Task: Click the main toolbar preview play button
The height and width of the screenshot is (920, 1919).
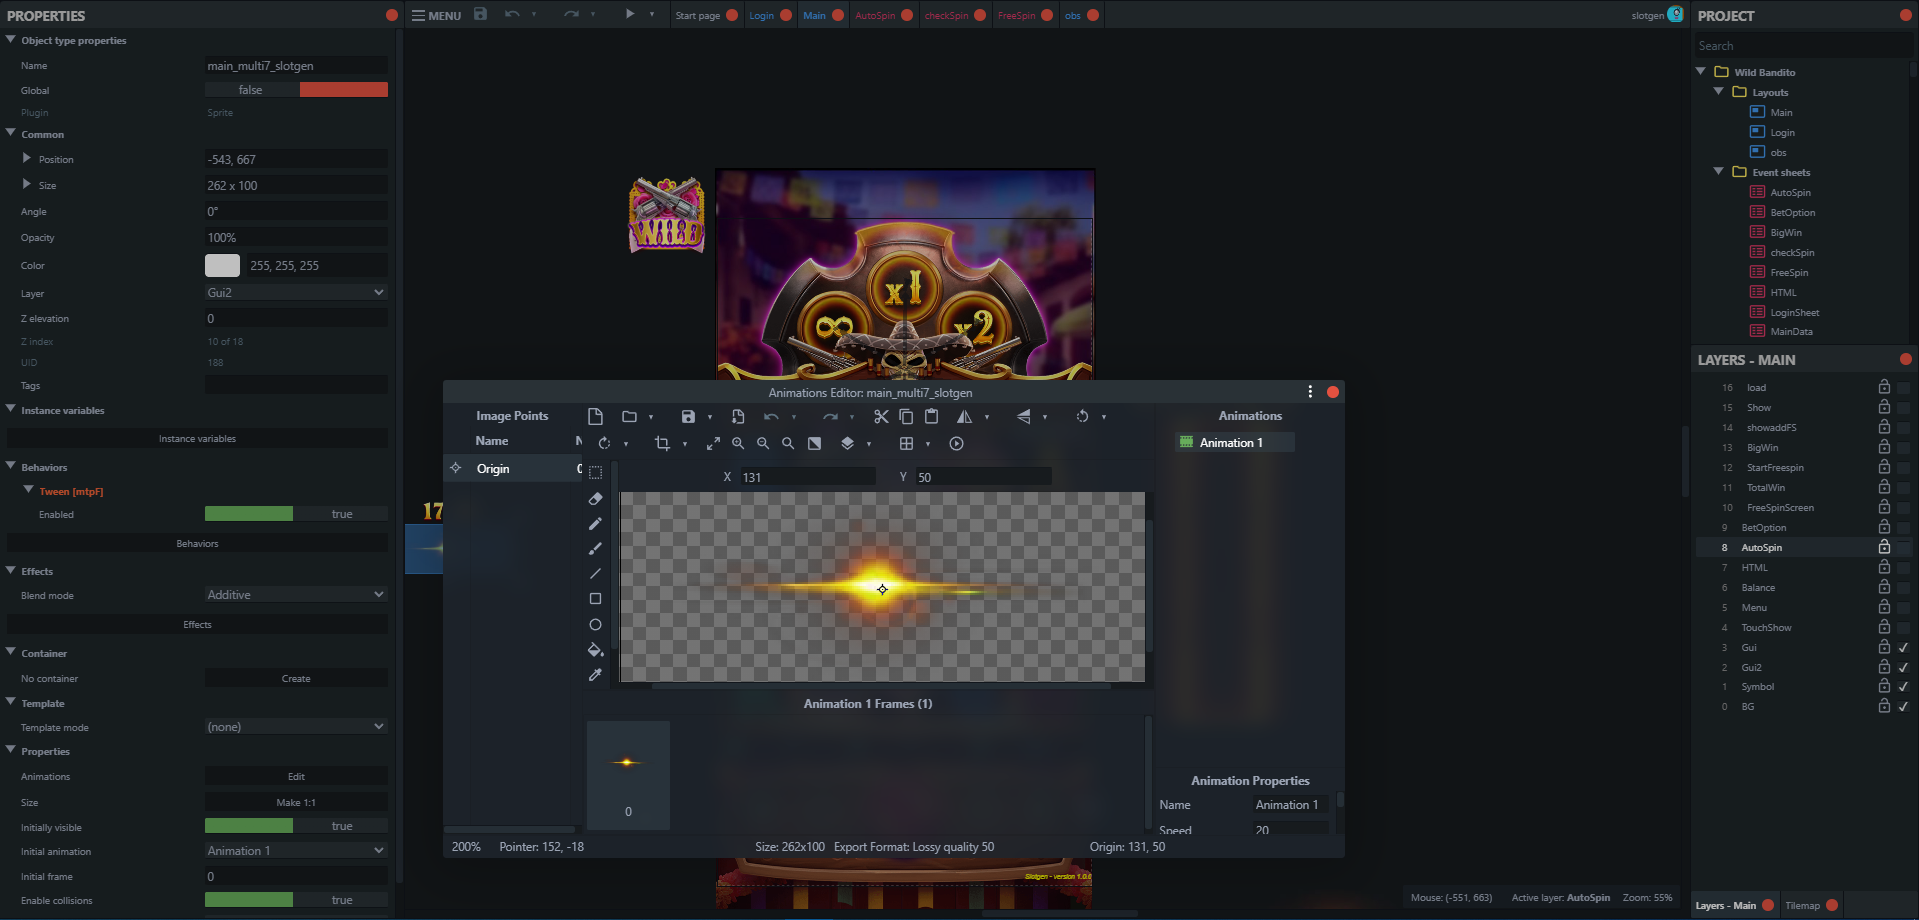Action: pyautogui.click(x=630, y=14)
